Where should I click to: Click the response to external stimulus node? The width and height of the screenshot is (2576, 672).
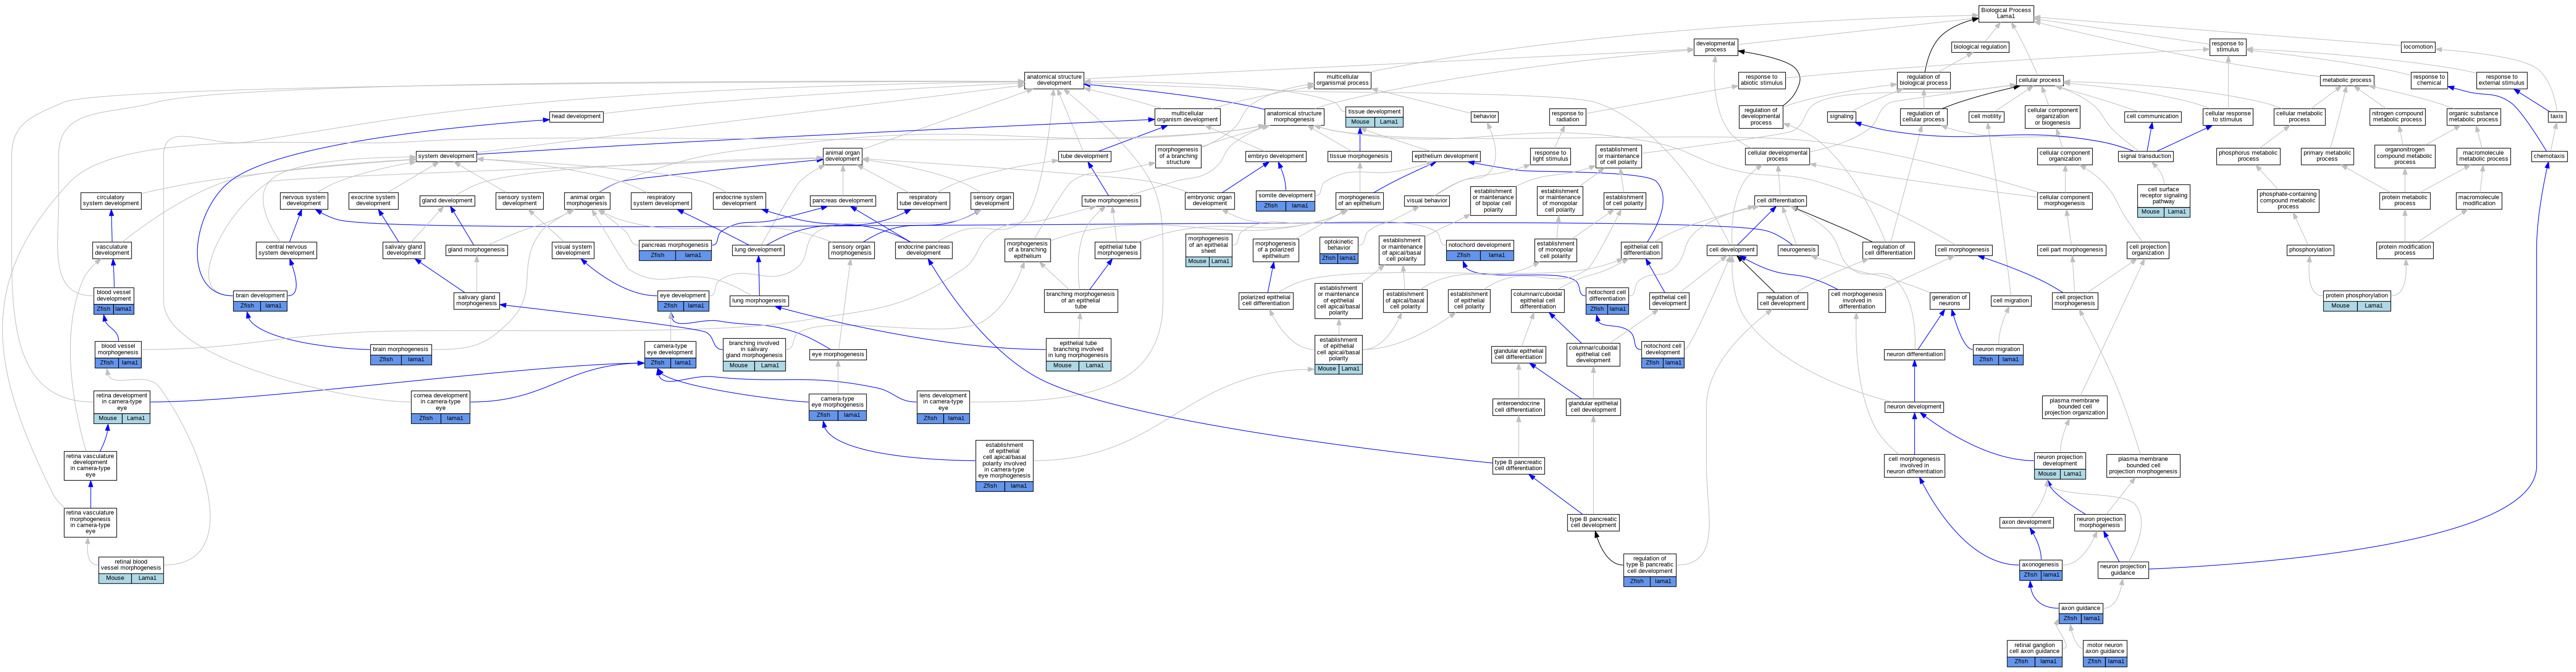click(2501, 80)
